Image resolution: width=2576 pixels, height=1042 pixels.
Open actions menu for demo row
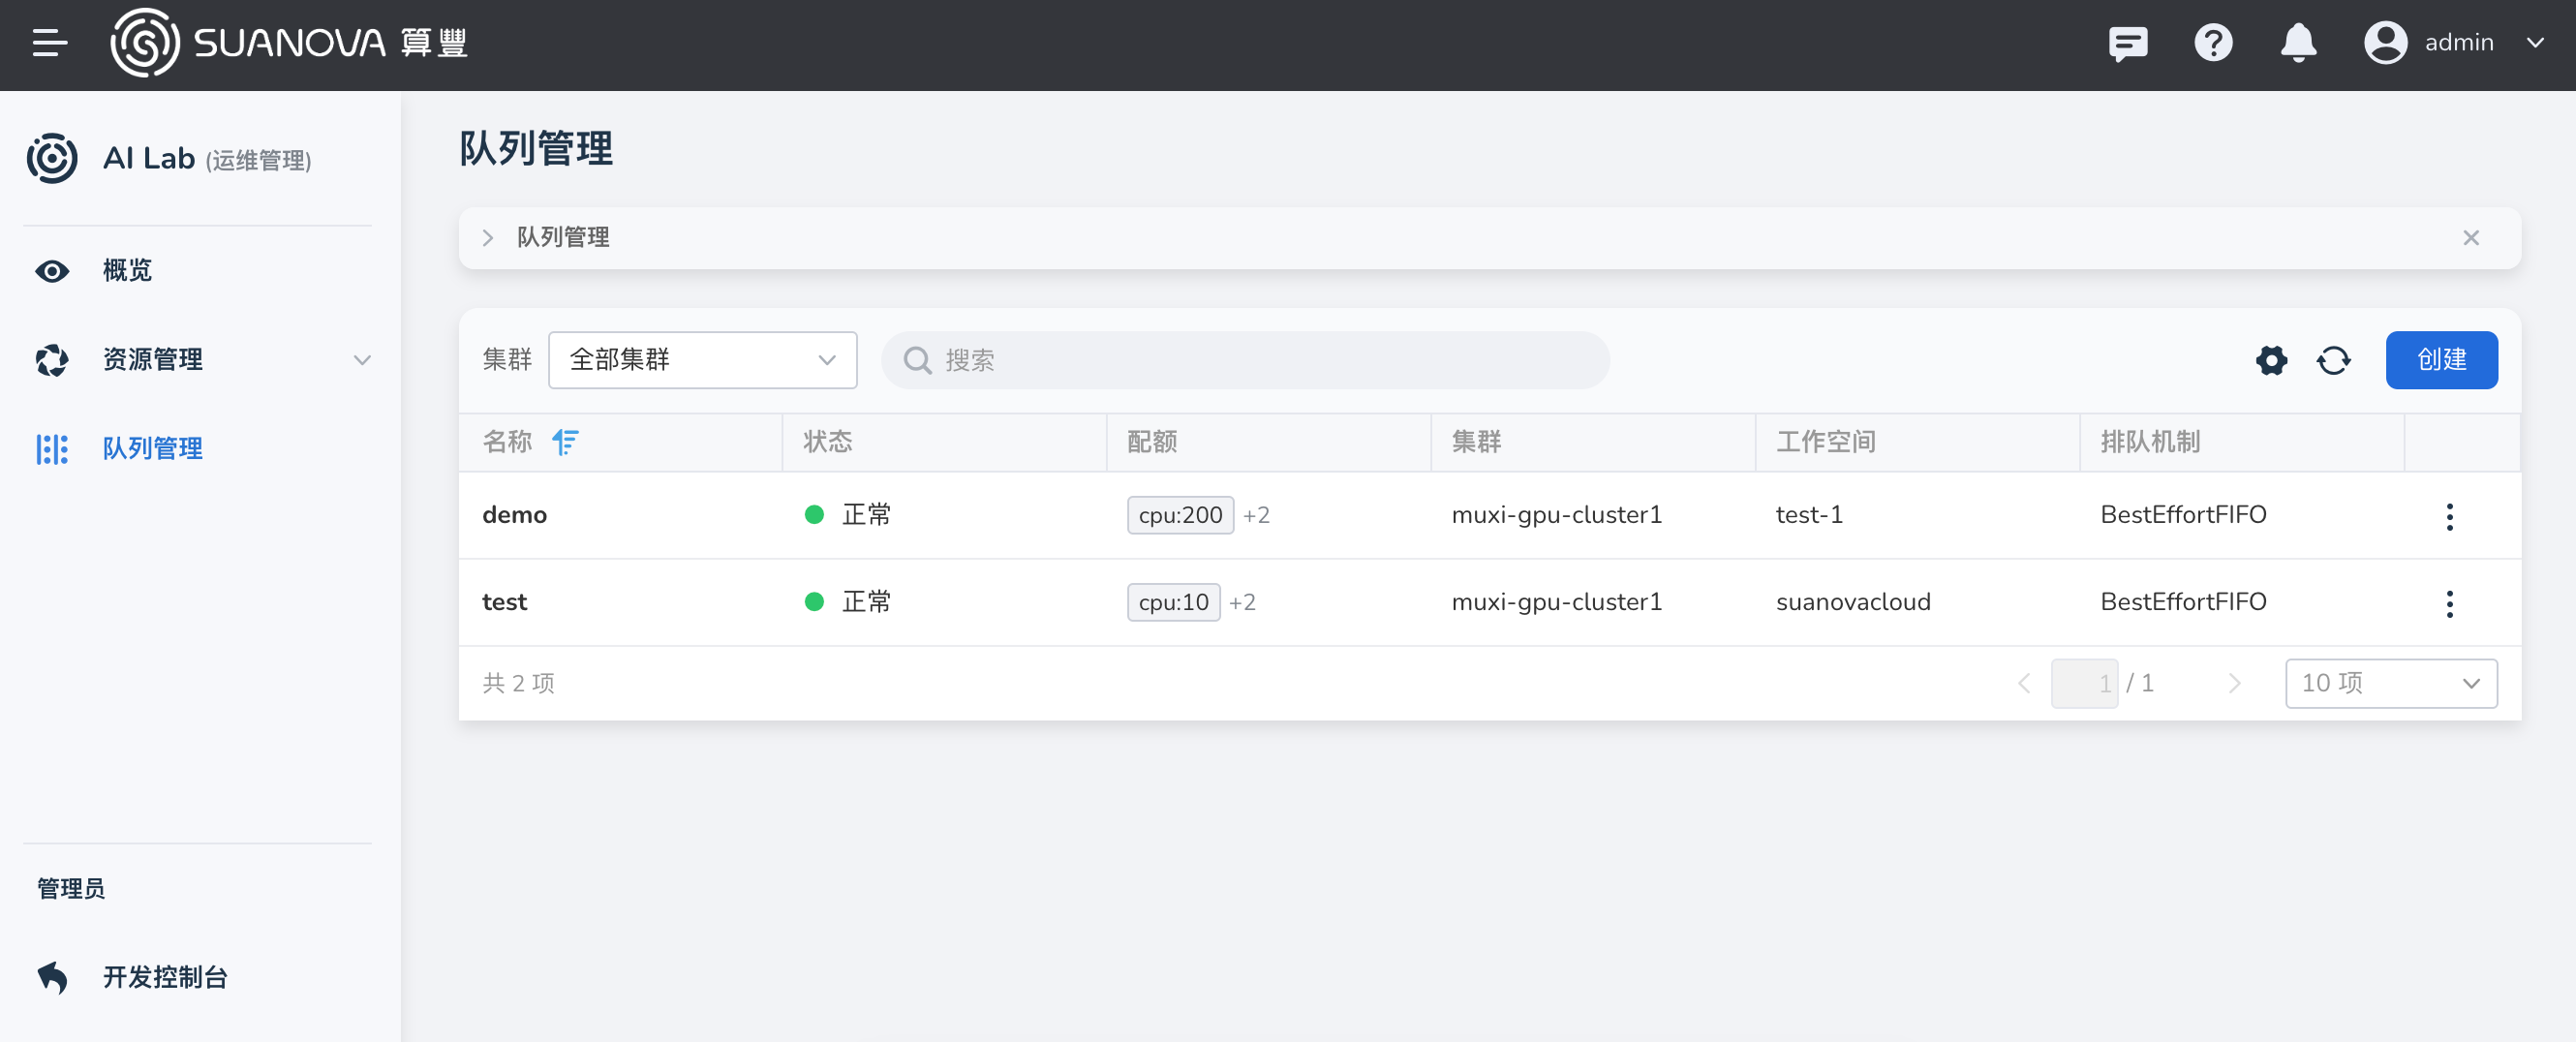(2449, 517)
